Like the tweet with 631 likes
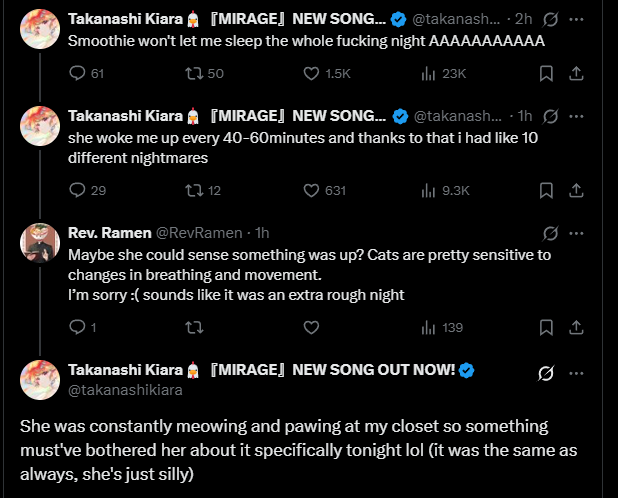Viewport: 618px width, 498px height. point(311,190)
